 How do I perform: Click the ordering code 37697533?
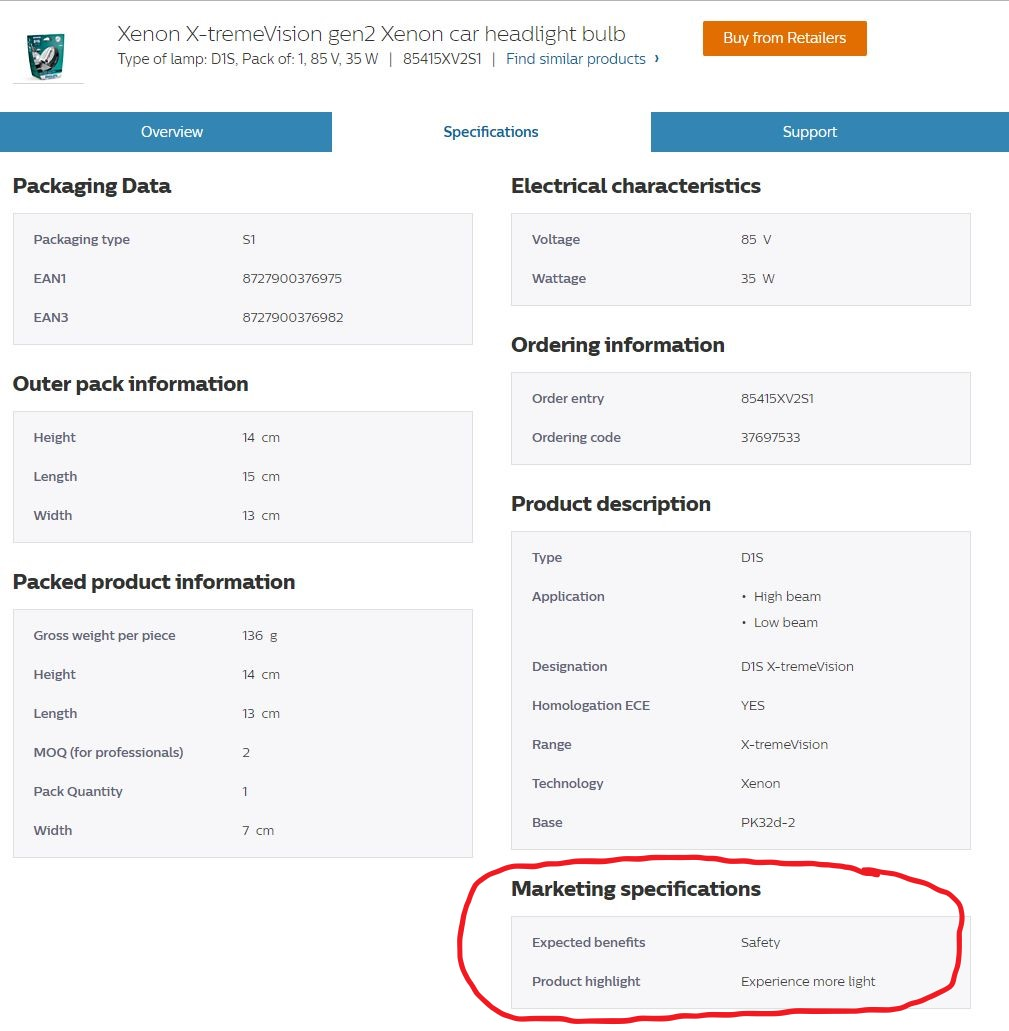tap(770, 437)
